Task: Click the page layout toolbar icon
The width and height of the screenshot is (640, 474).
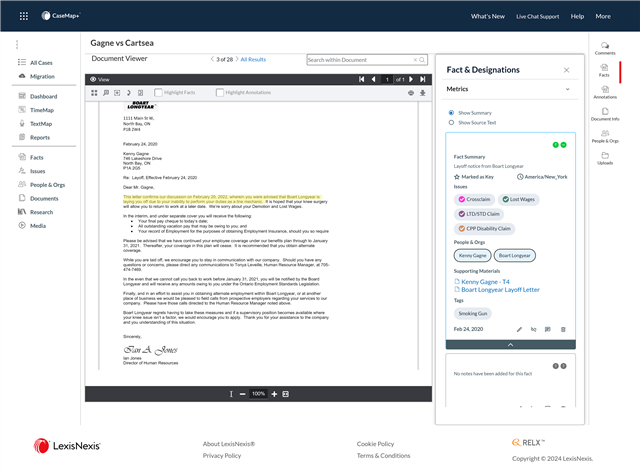Action: click(x=140, y=93)
